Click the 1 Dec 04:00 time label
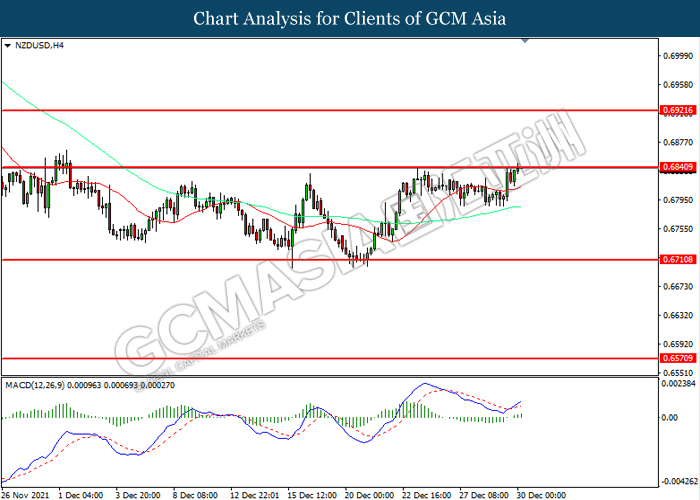Image resolution: width=700 pixels, height=500 pixels. 81,495
